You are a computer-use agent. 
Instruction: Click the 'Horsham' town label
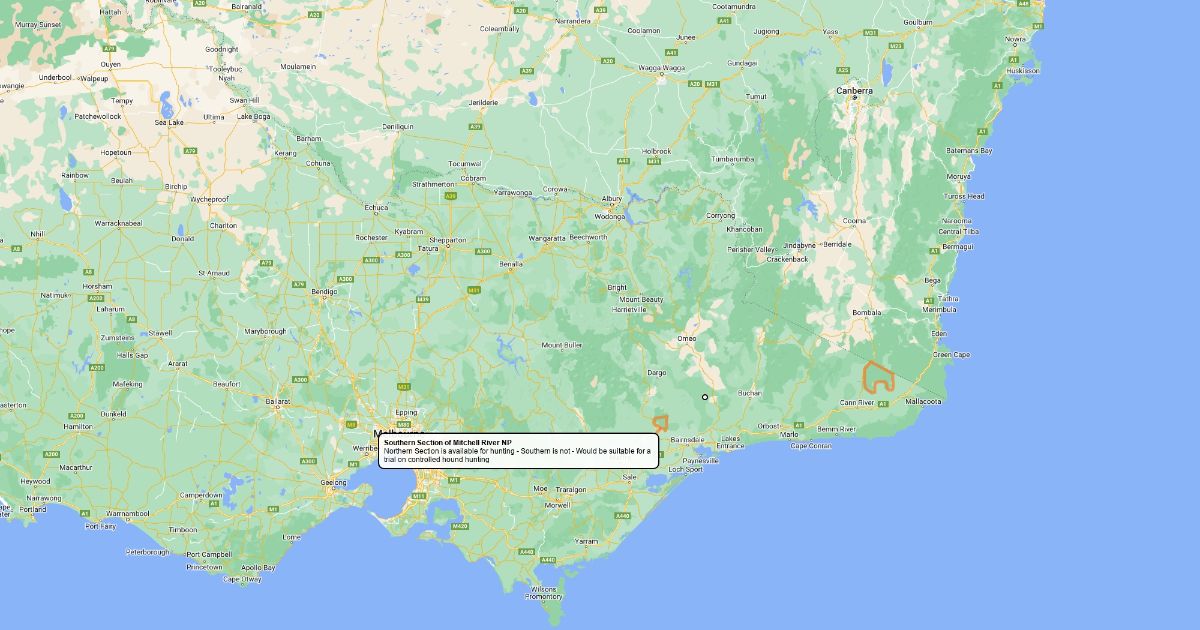97,286
